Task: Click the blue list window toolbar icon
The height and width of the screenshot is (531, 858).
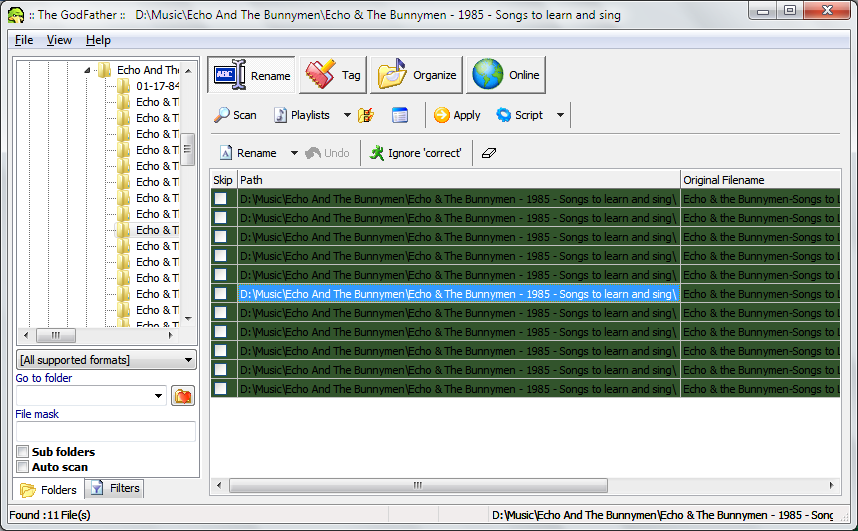Action: pyautogui.click(x=399, y=115)
